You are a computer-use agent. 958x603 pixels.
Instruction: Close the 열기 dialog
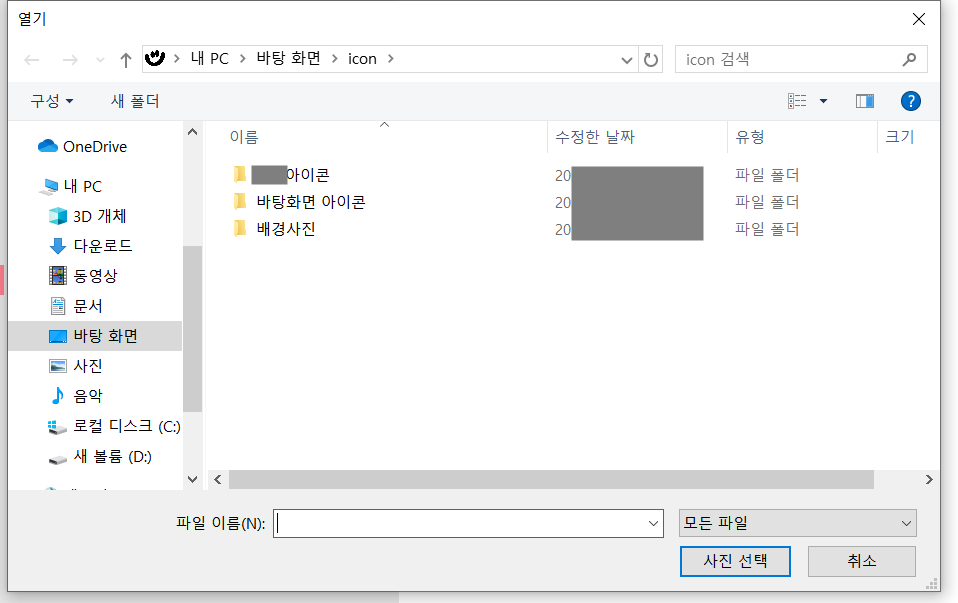pos(918,19)
